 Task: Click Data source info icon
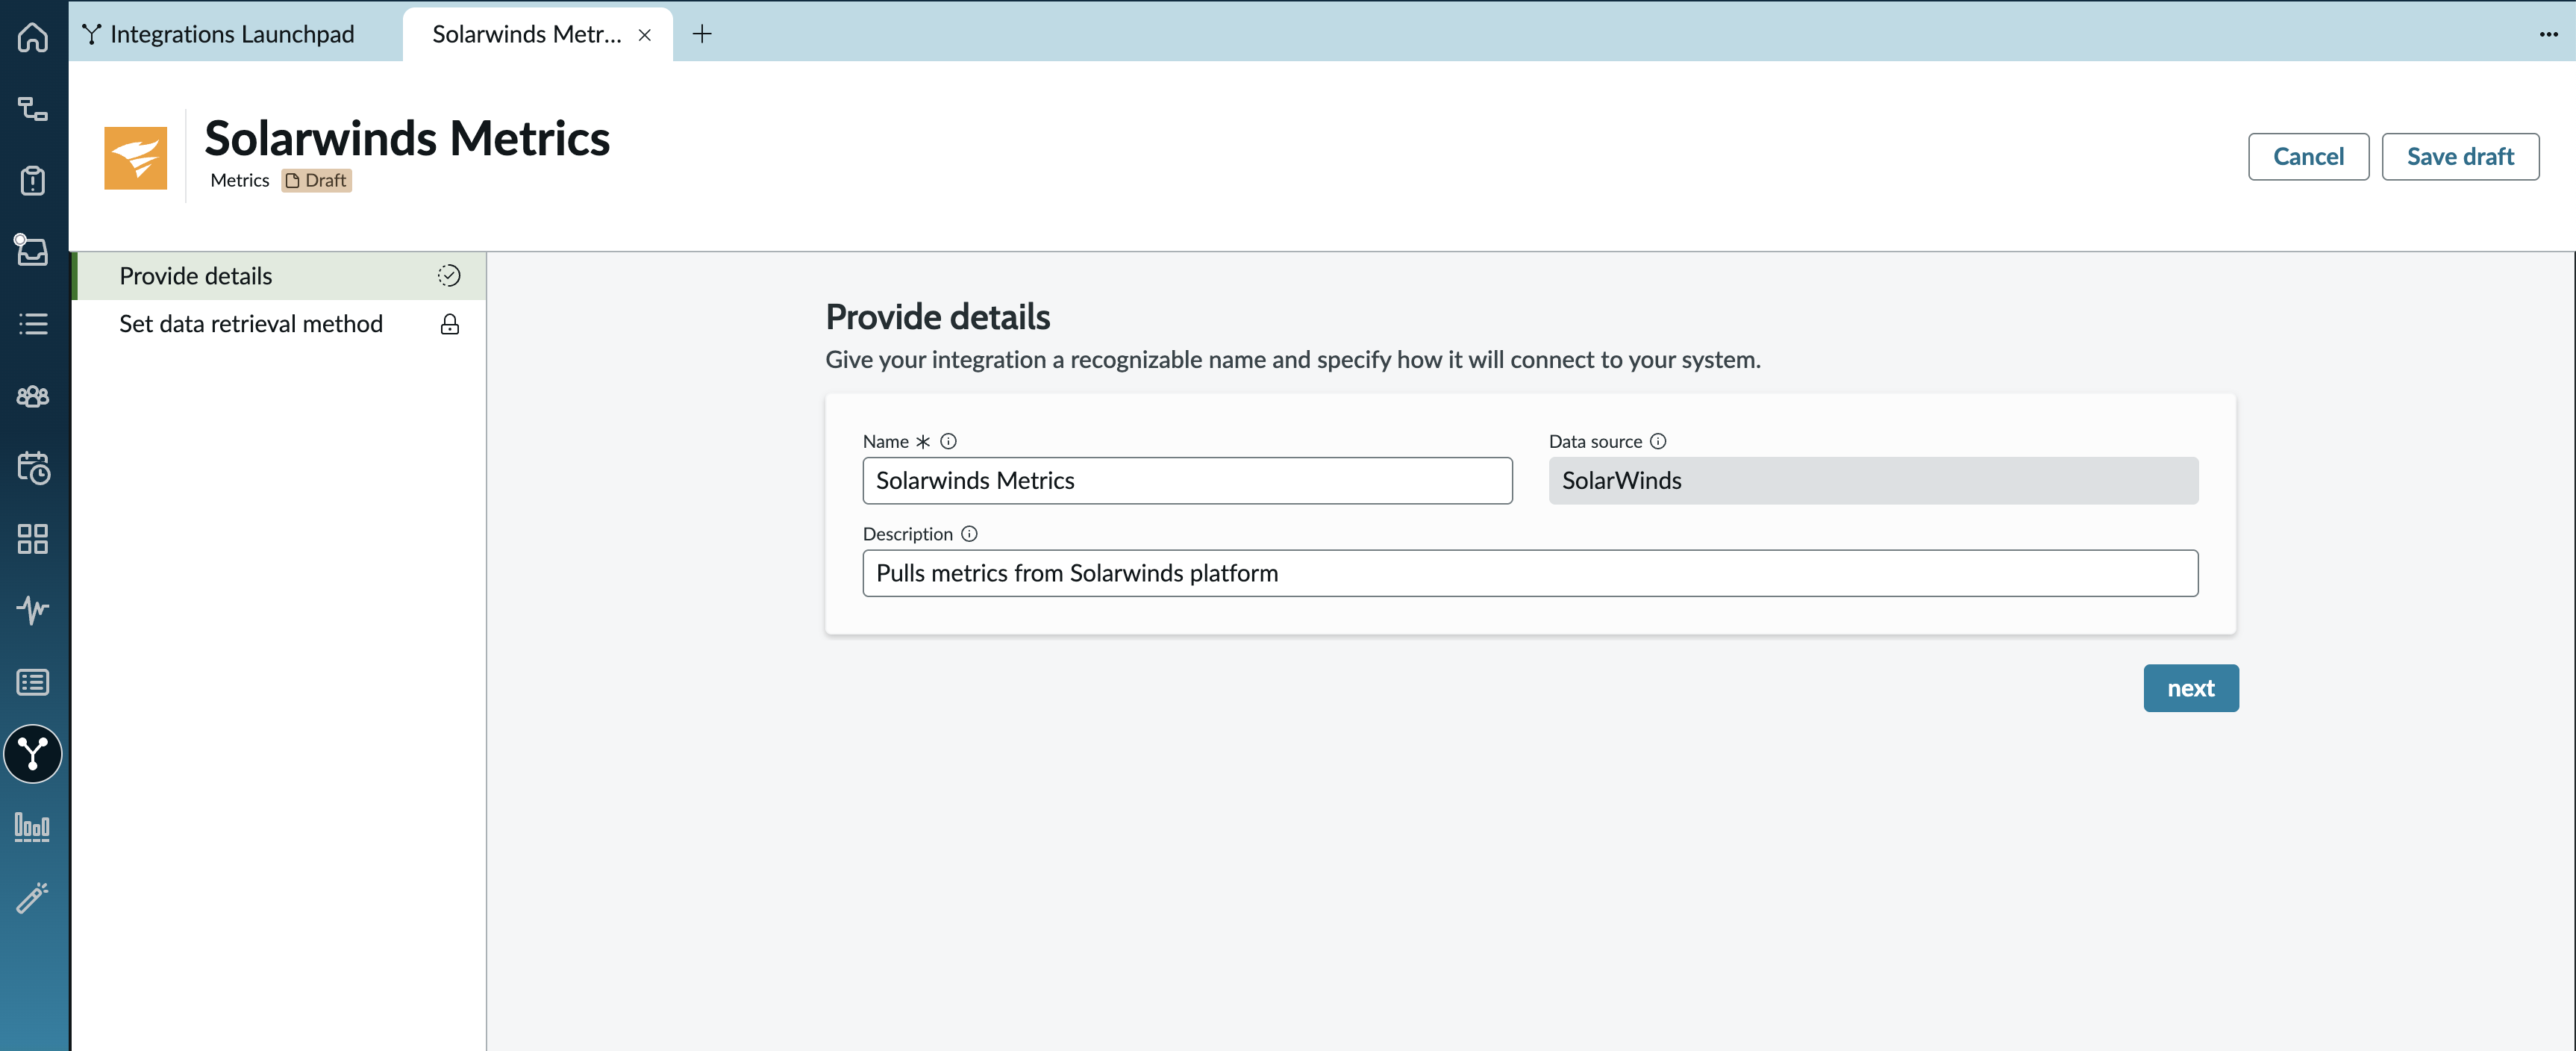coord(1658,441)
